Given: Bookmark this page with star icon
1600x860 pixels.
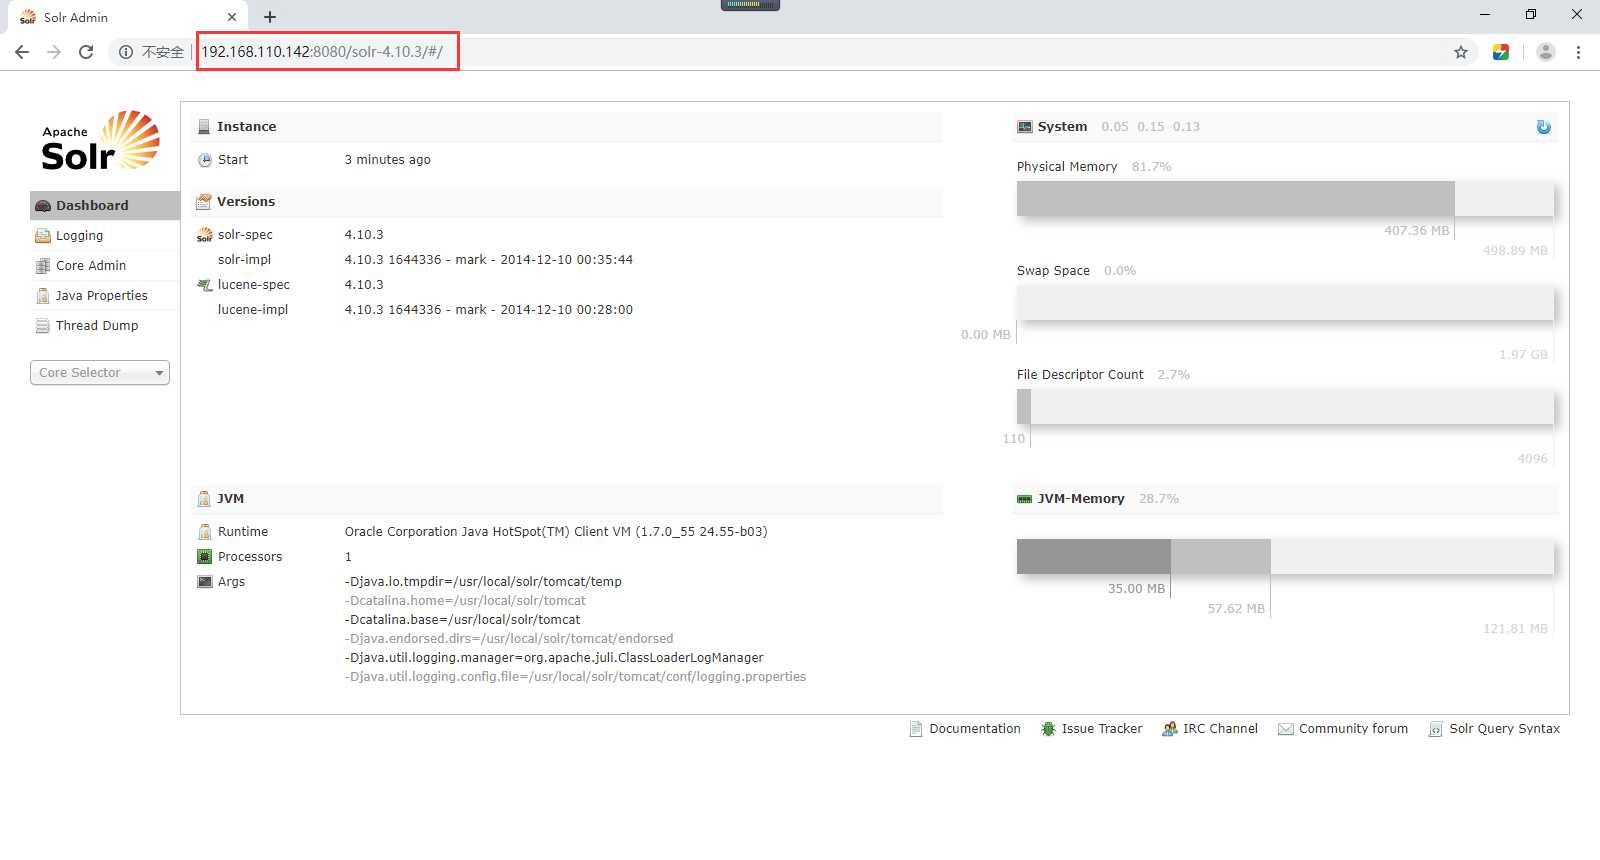Looking at the screenshot, I should tap(1461, 52).
